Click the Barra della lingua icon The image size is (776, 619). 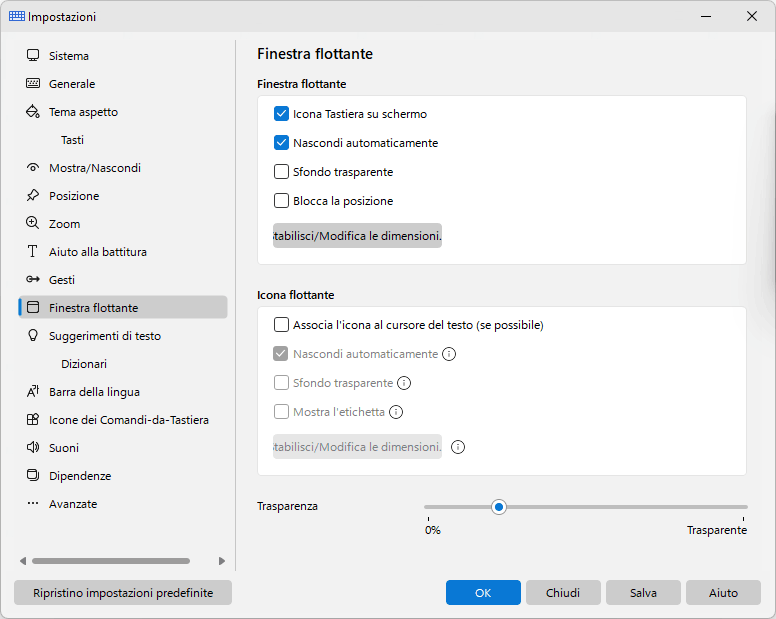click(33, 391)
